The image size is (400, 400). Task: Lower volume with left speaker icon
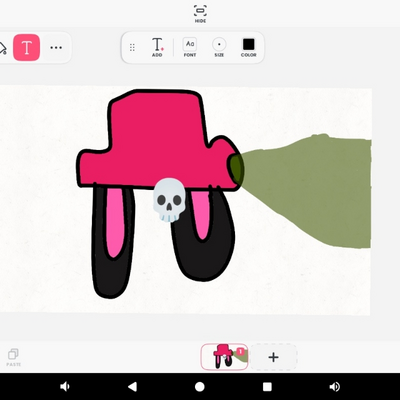coord(64,387)
